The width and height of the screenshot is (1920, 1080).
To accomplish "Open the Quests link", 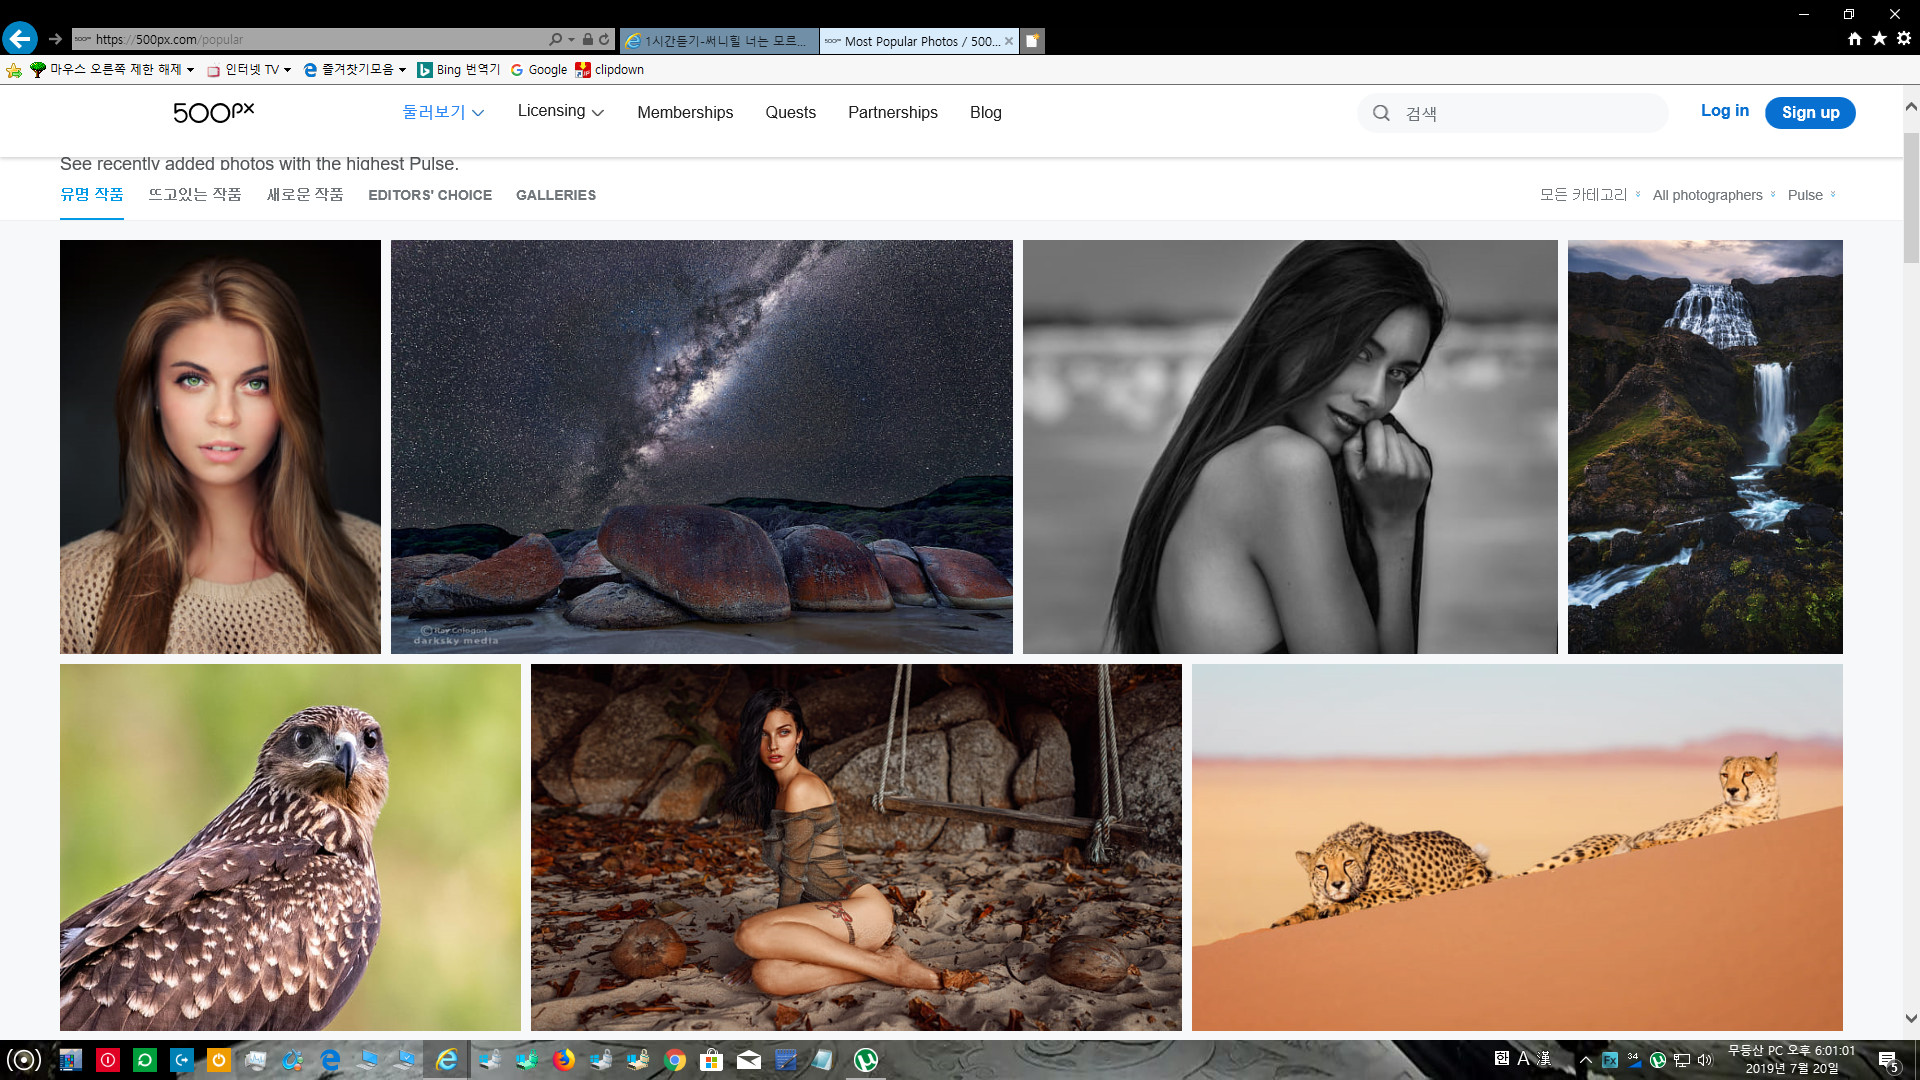I will (790, 112).
